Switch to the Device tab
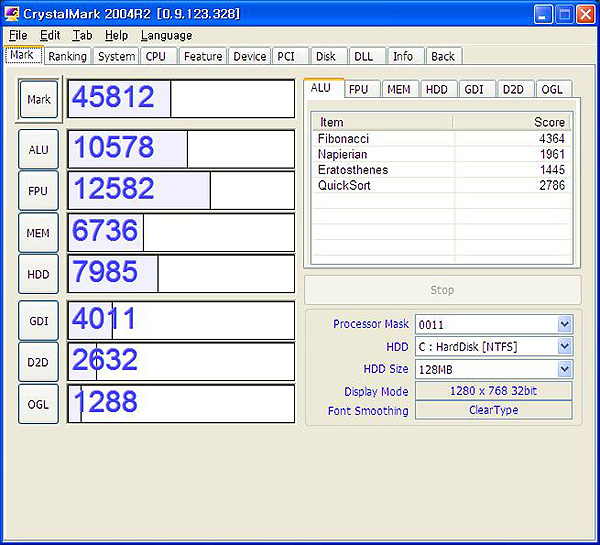 click(249, 56)
